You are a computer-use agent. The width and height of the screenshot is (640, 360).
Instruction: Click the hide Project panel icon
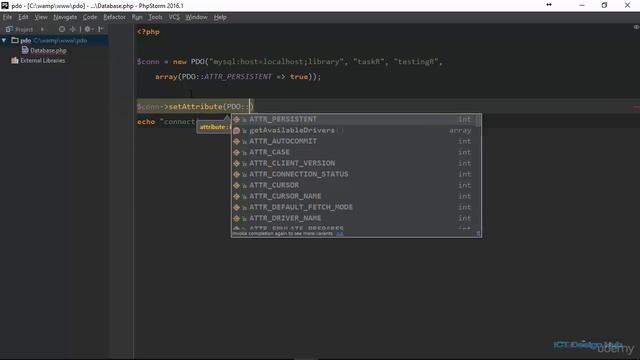click(100, 29)
